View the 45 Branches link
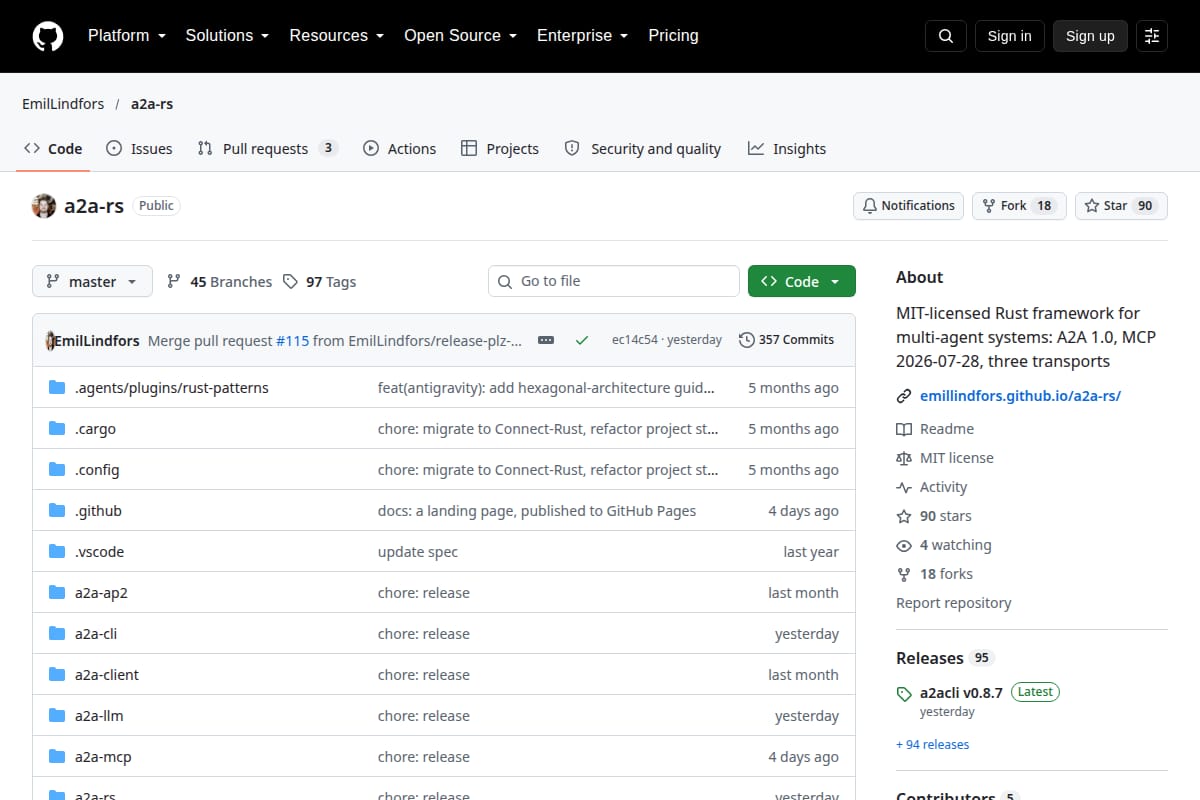 [219, 282]
